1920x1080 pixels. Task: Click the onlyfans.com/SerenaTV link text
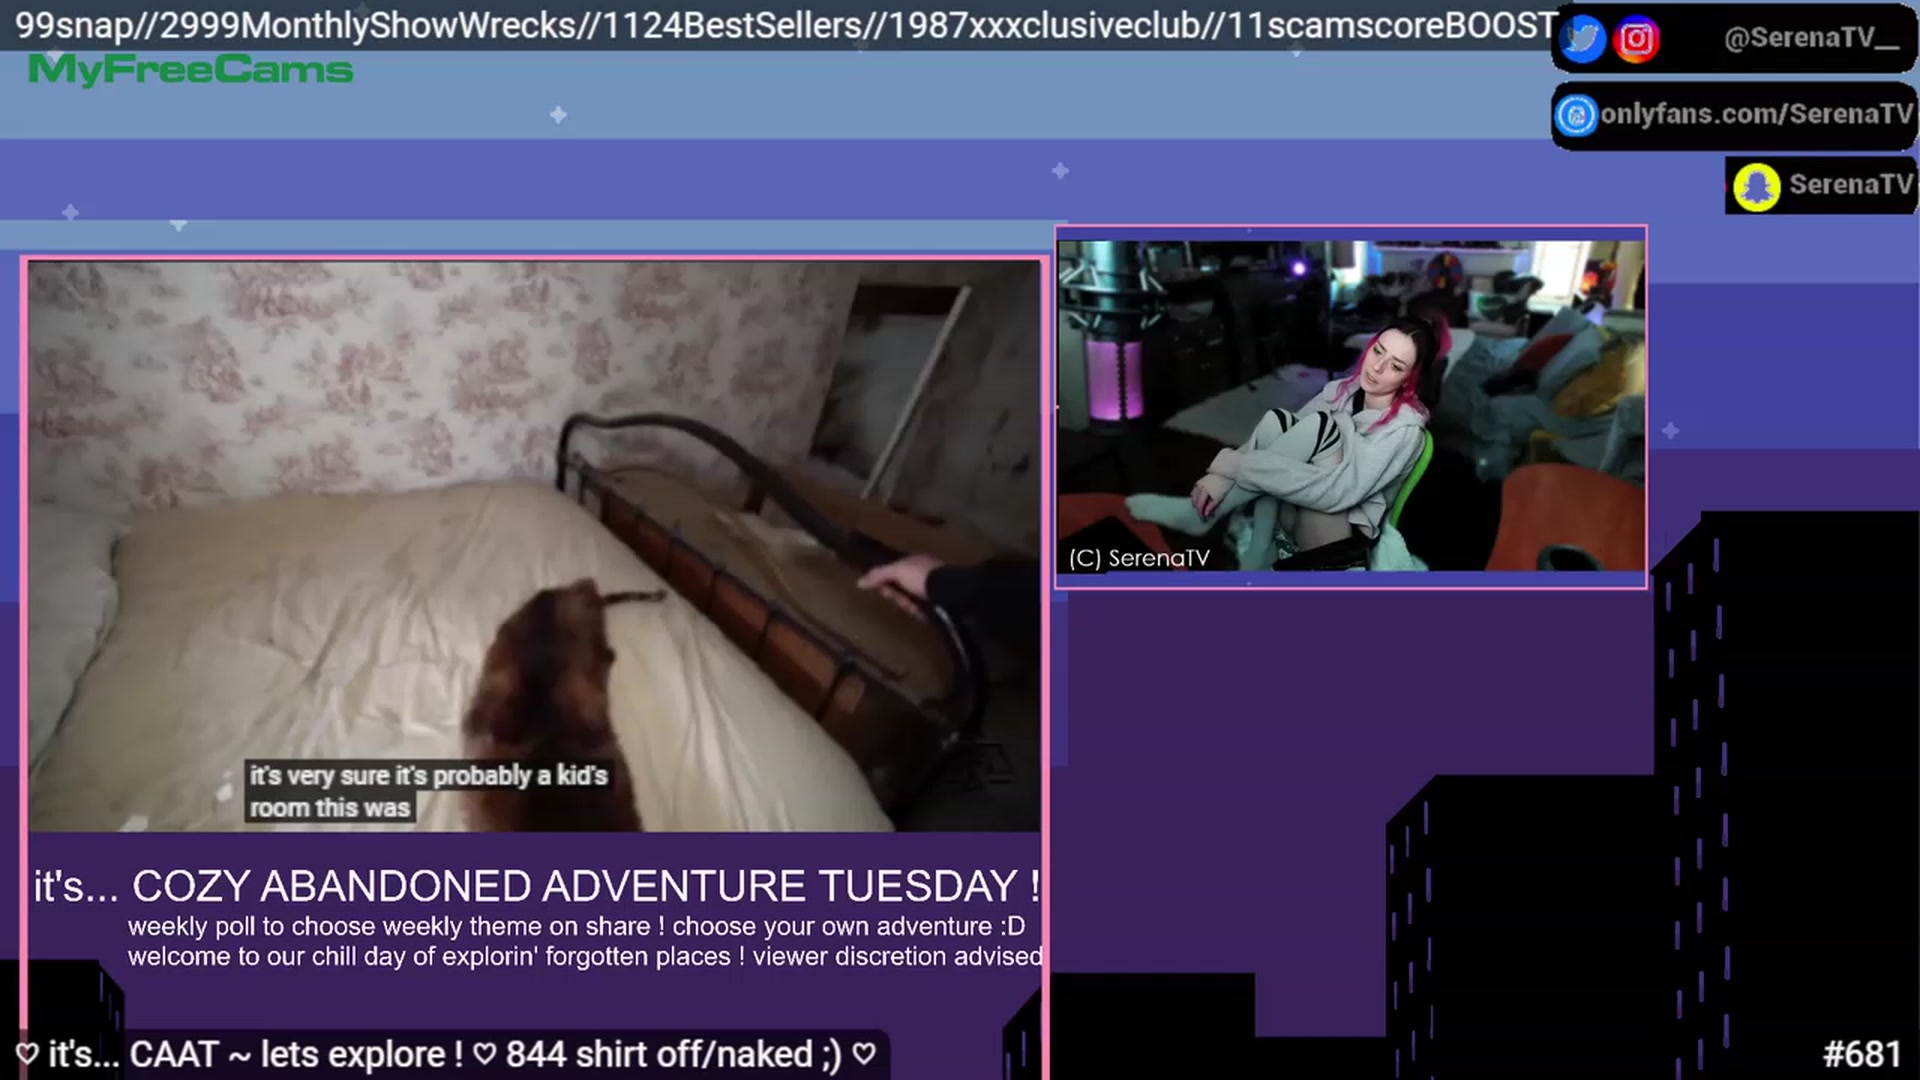[x=1756, y=114]
